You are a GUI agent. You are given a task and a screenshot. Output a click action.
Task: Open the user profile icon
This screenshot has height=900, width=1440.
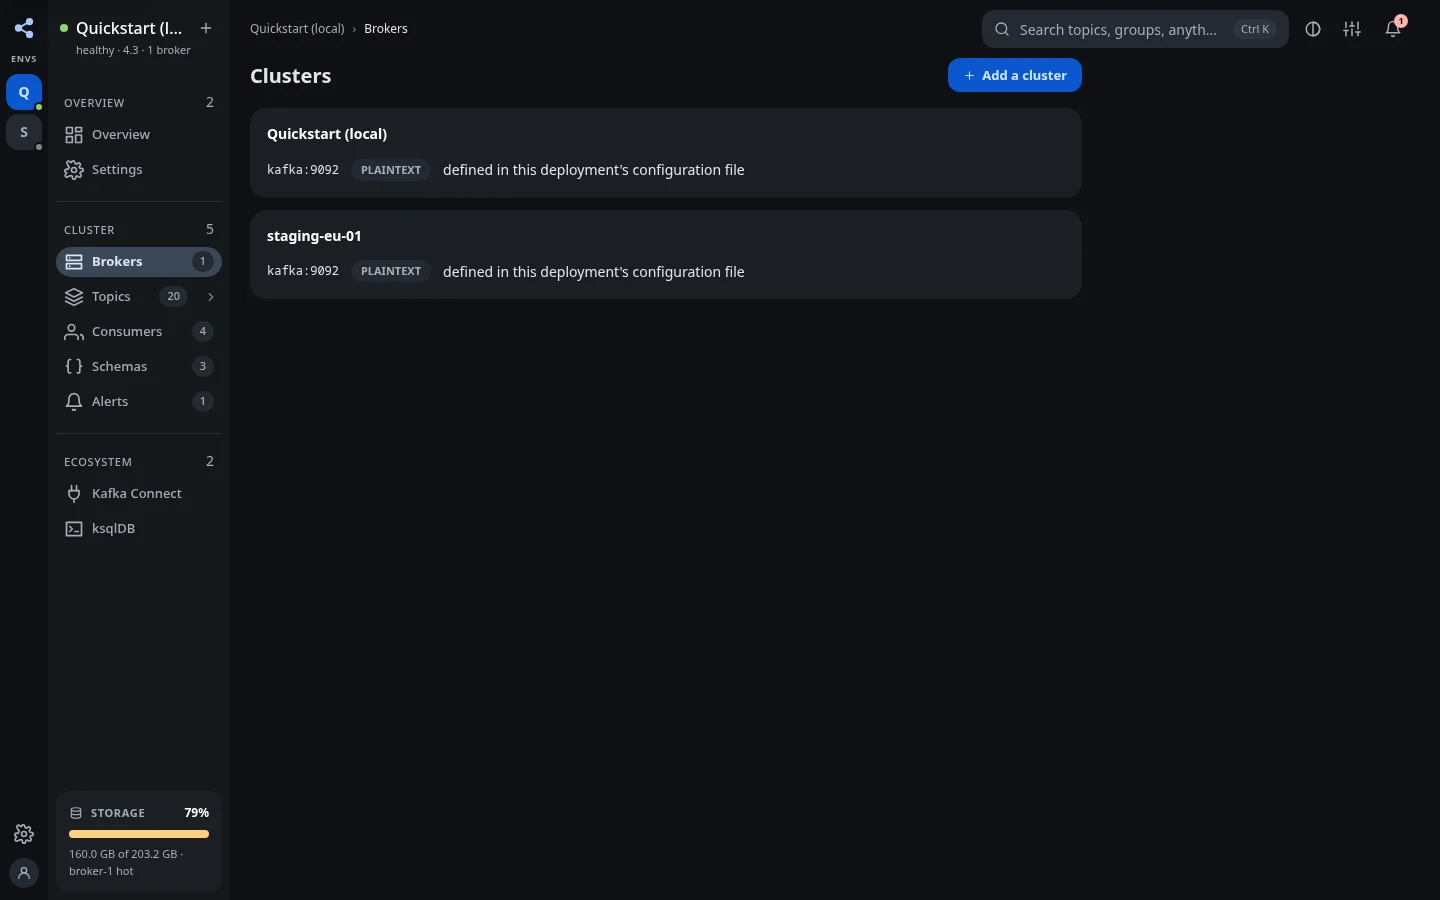coord(24,872)
